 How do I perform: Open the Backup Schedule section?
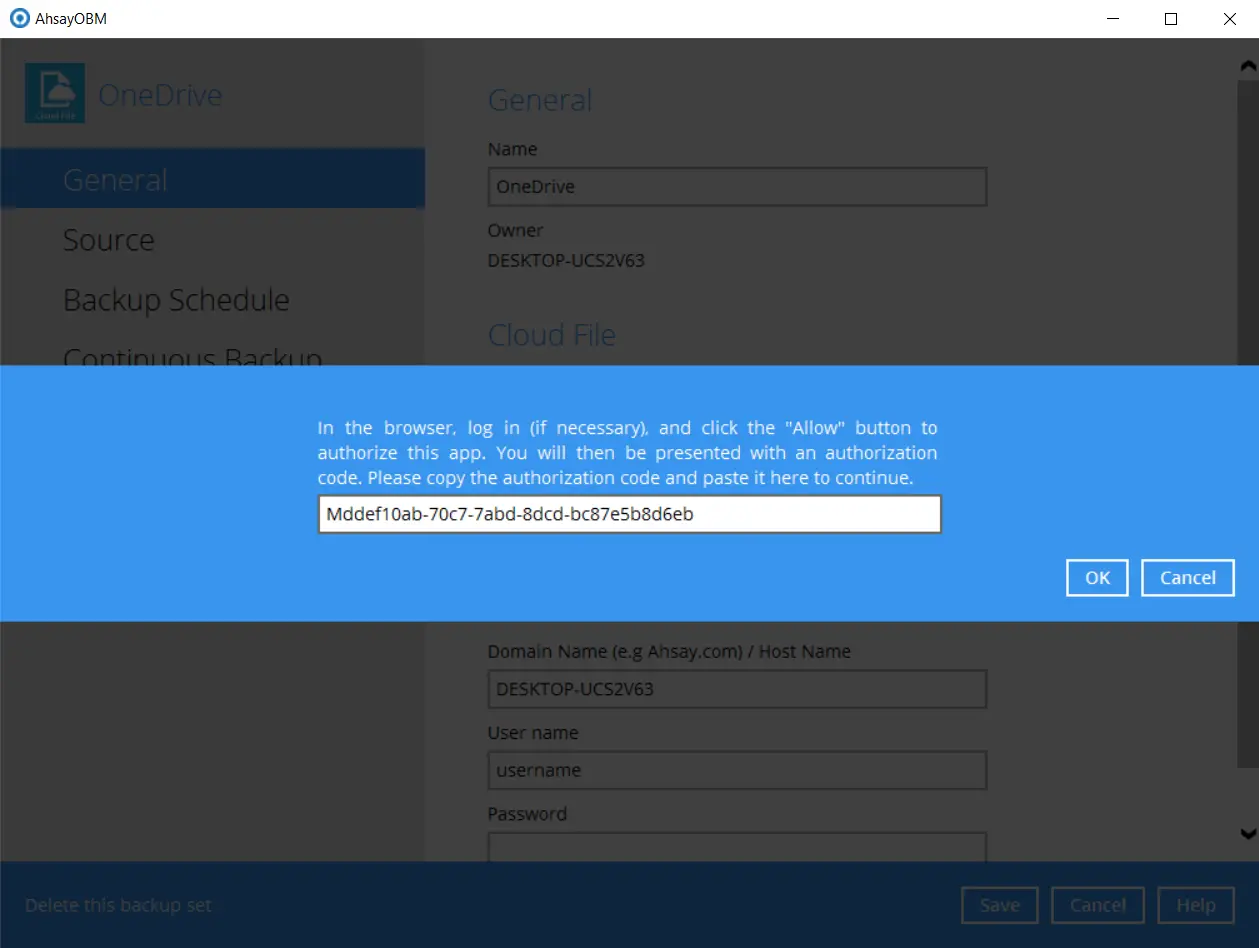176,299
